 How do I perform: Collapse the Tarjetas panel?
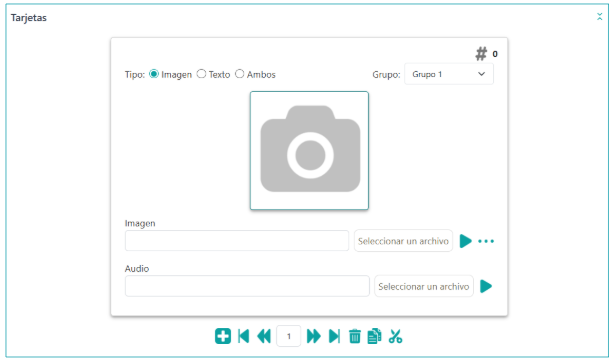coord(600,16)
